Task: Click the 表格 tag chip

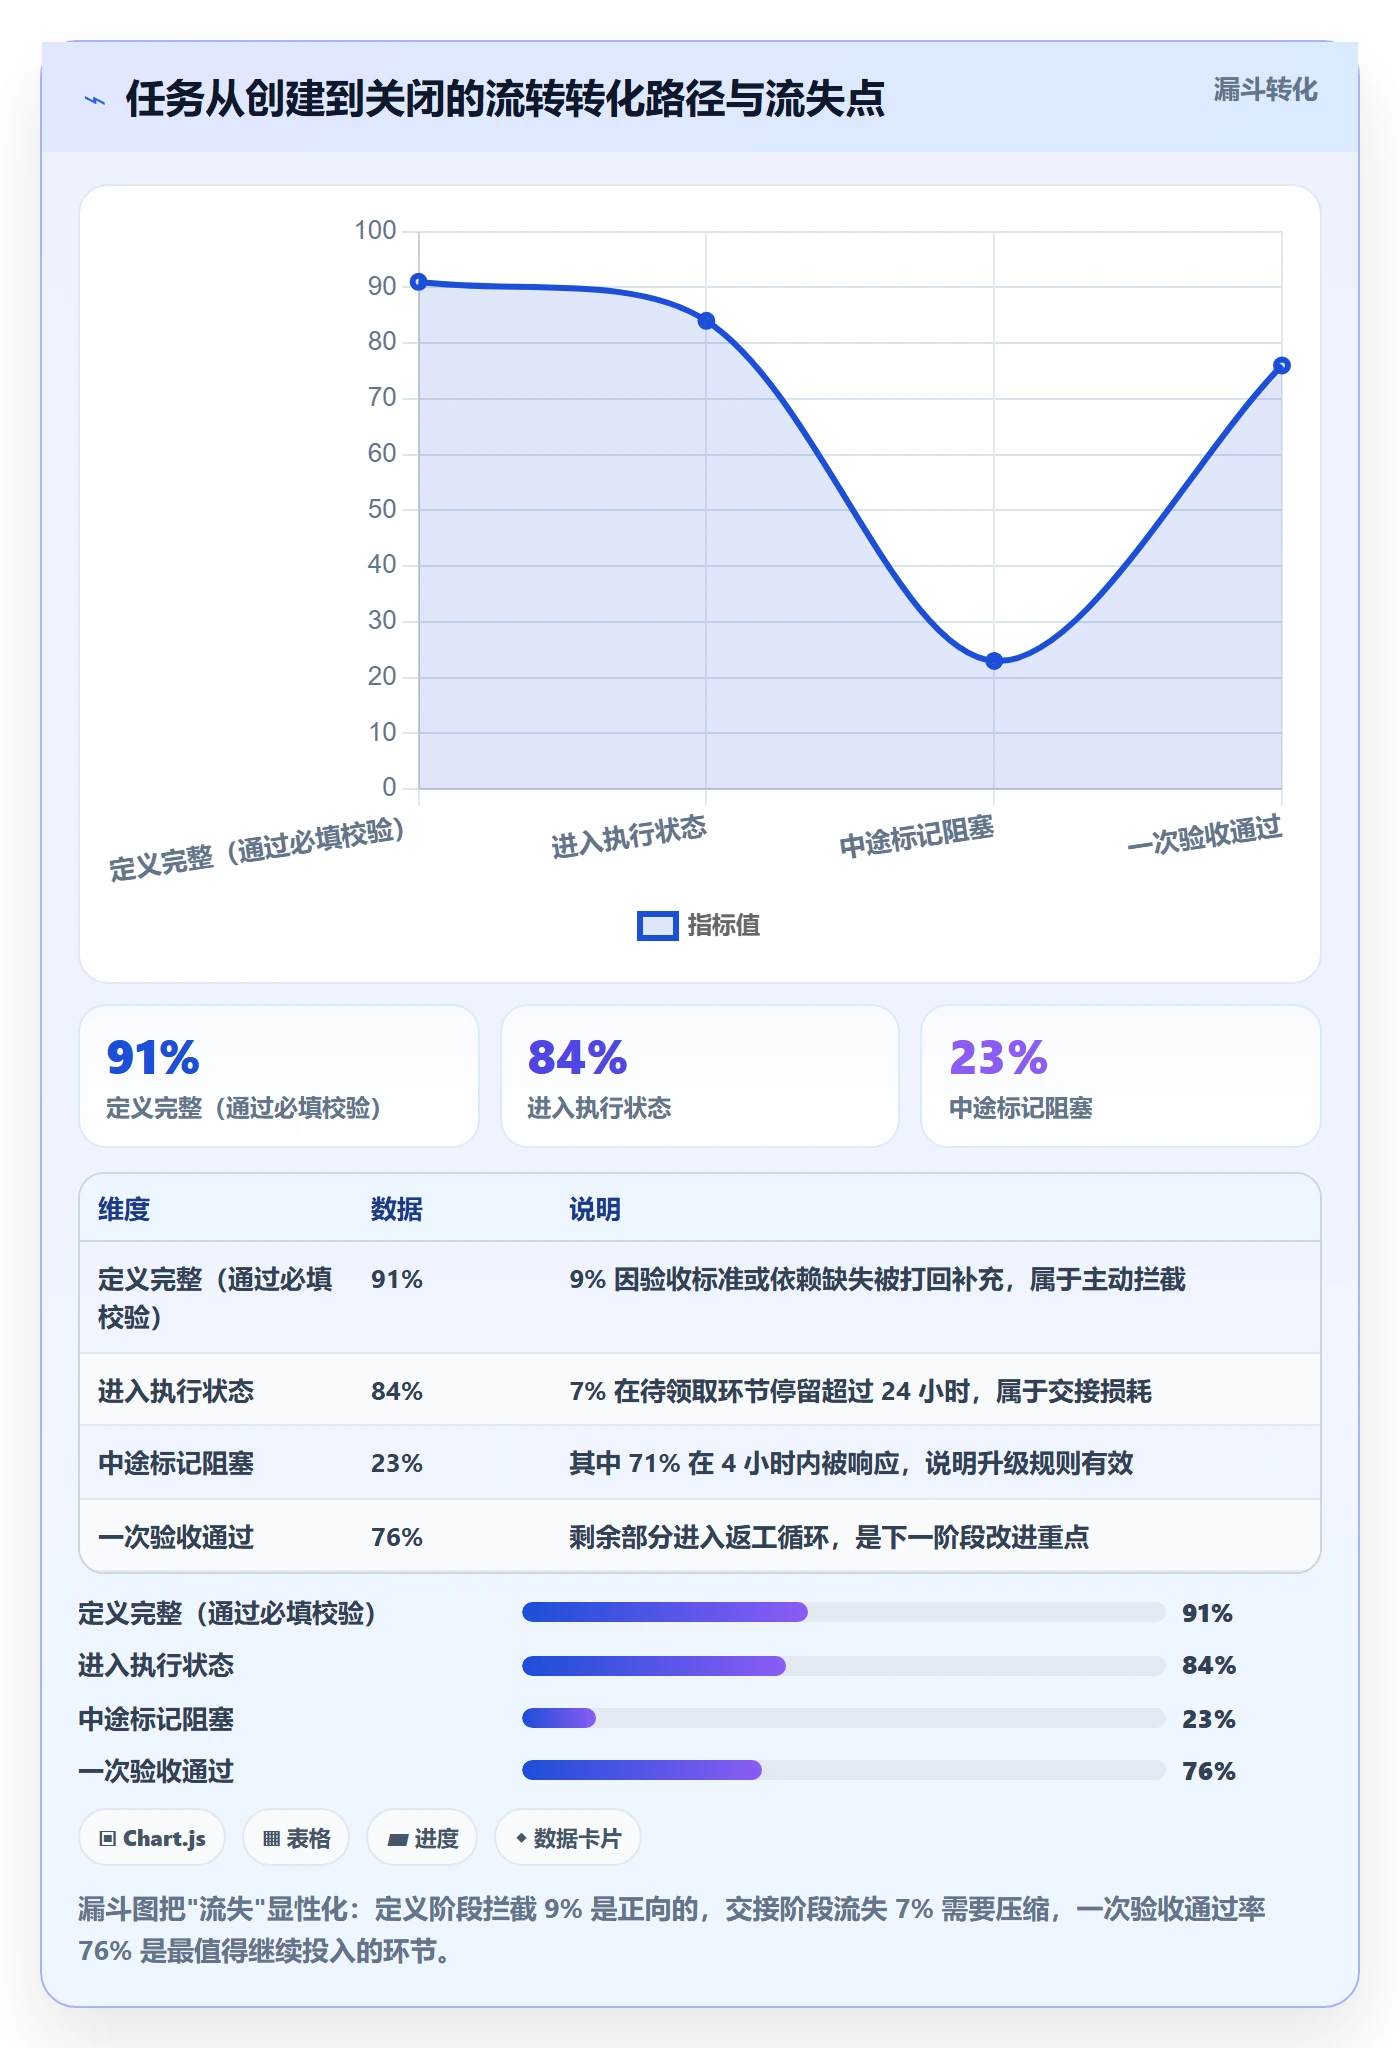Action: (296, 1838)
